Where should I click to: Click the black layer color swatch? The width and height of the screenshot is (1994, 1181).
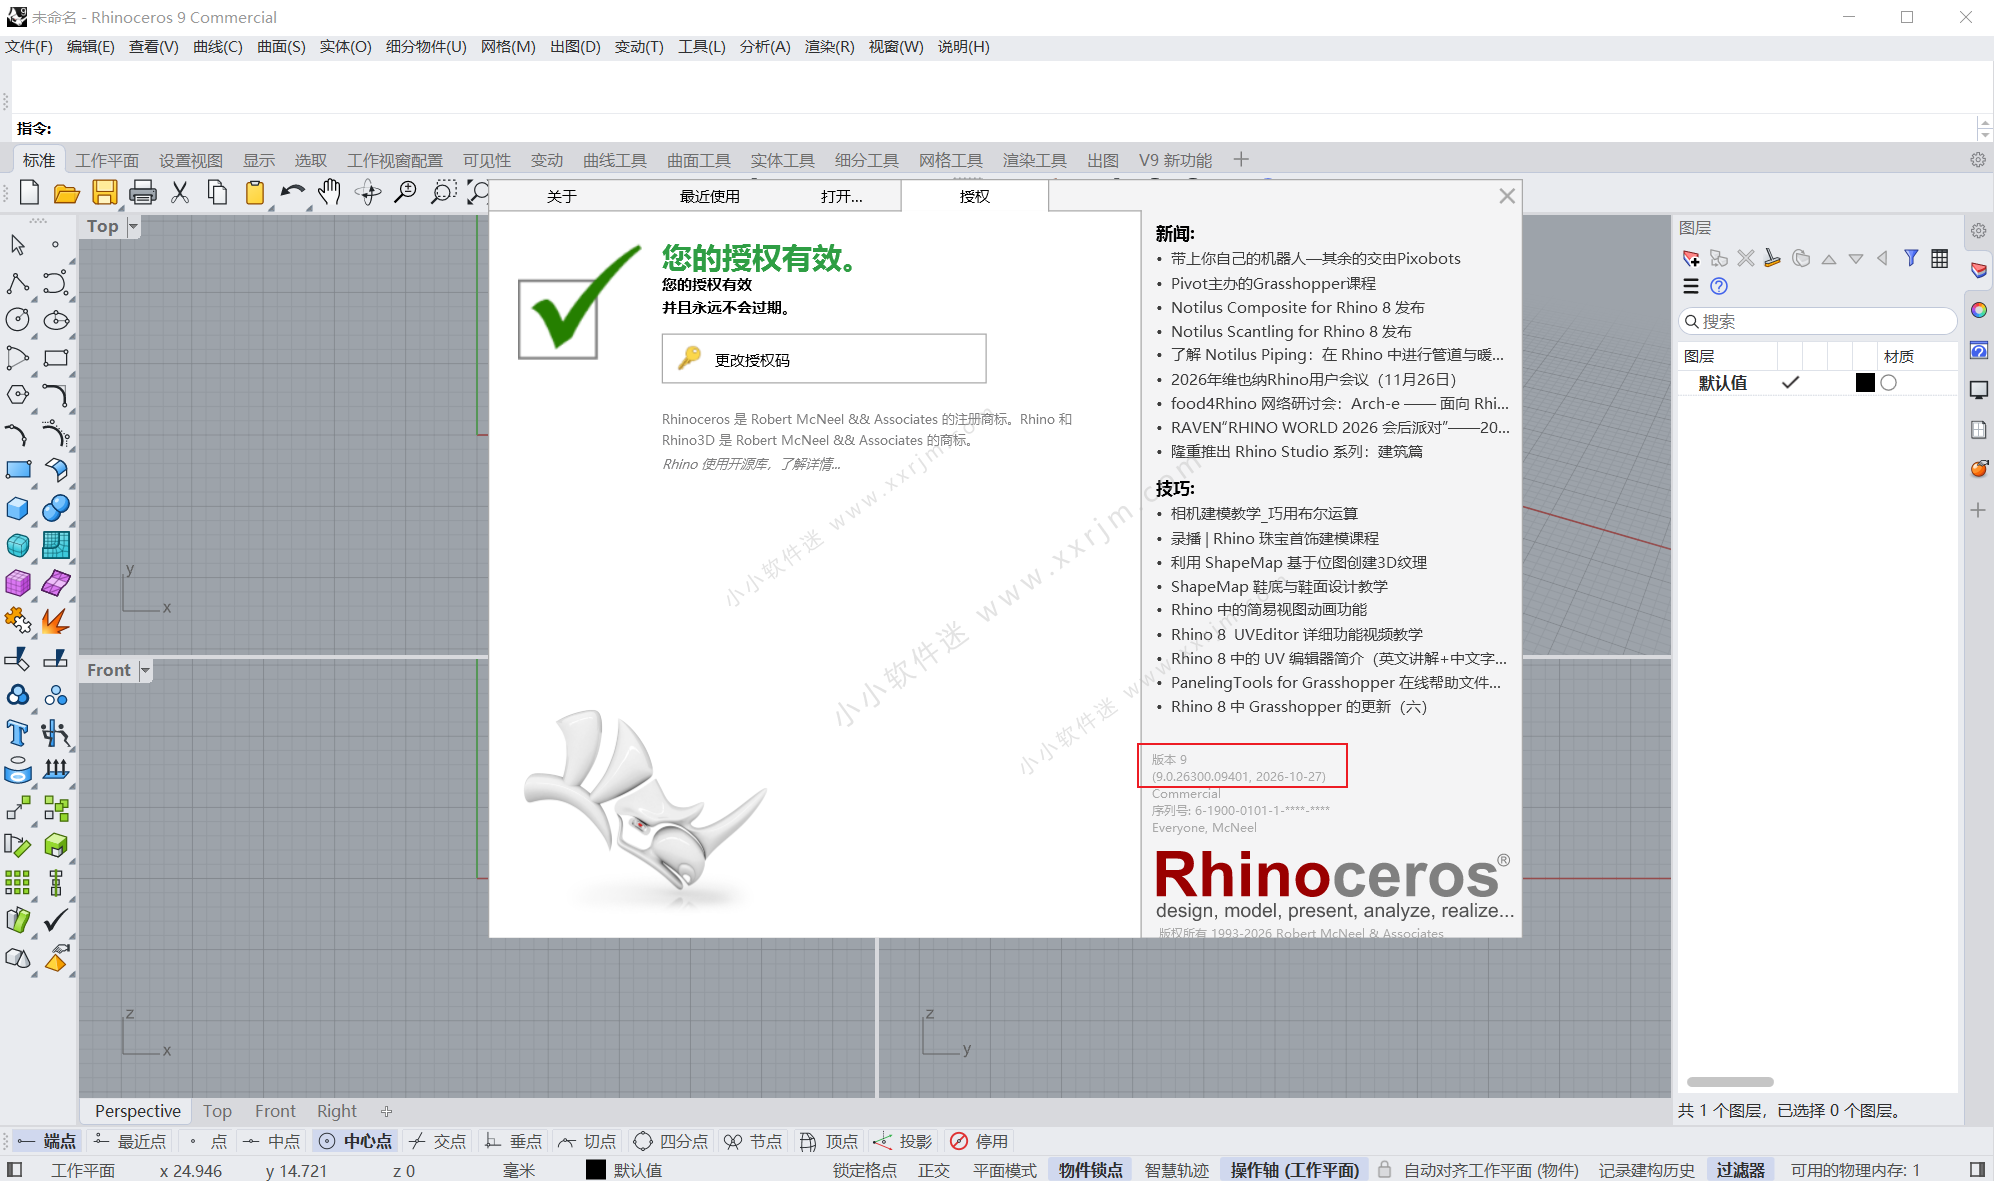pyautogui.click(x=1865, y=383)
